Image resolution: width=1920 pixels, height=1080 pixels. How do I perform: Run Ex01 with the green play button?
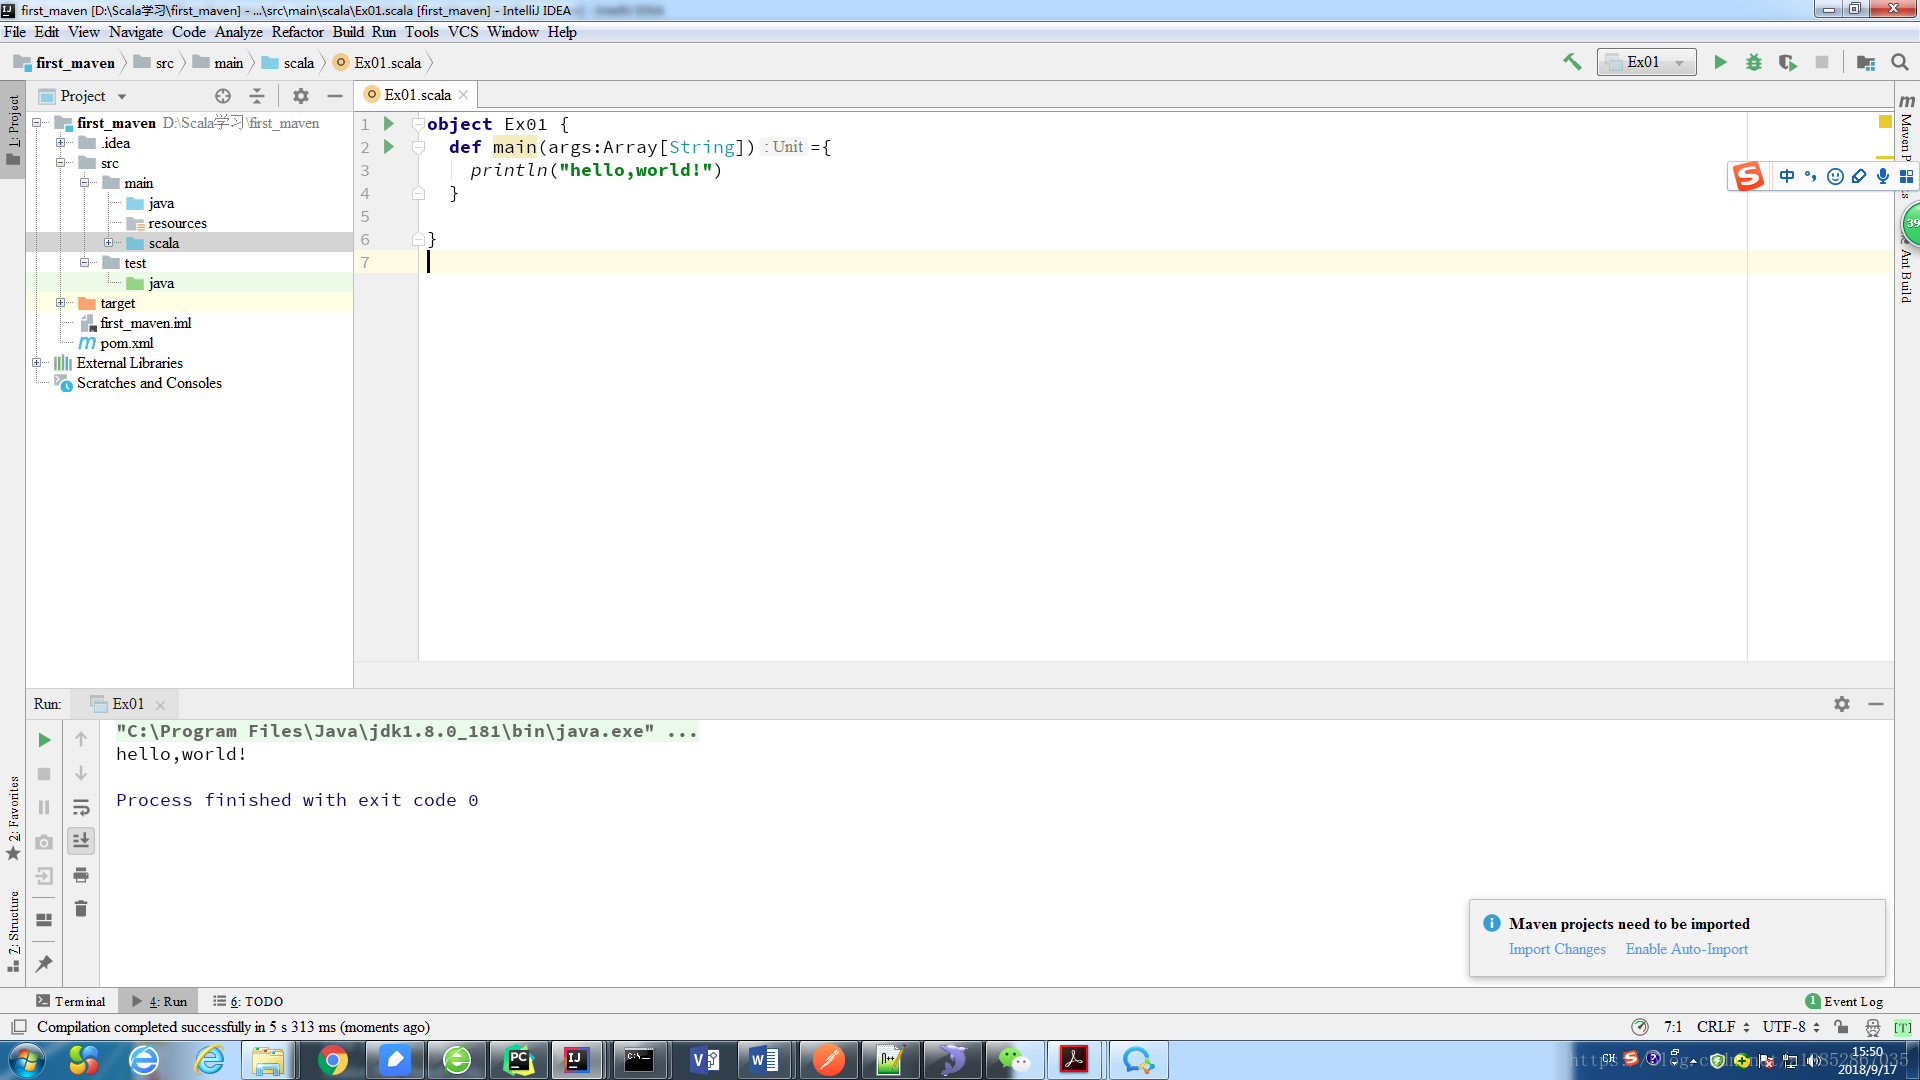1720,62
